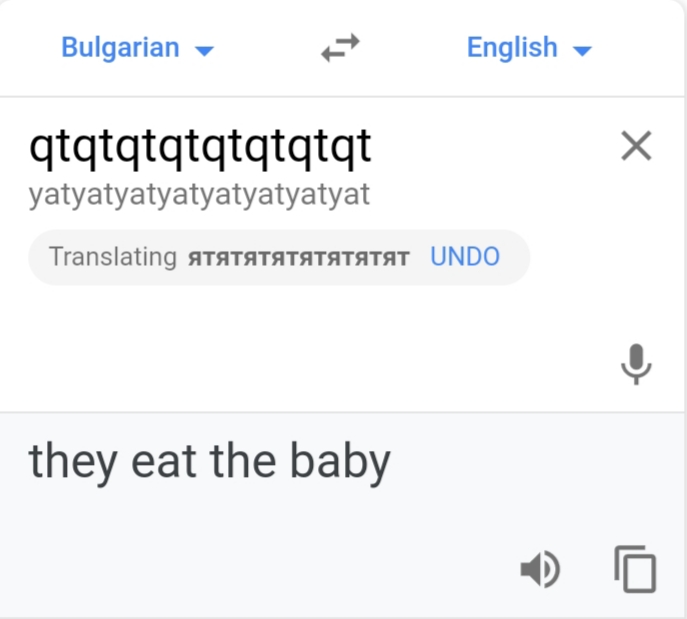Click into the qtqtqtqtqtqtqtqt input text
The width and height of the screenshot is (687, 619).
pos(200,148)
